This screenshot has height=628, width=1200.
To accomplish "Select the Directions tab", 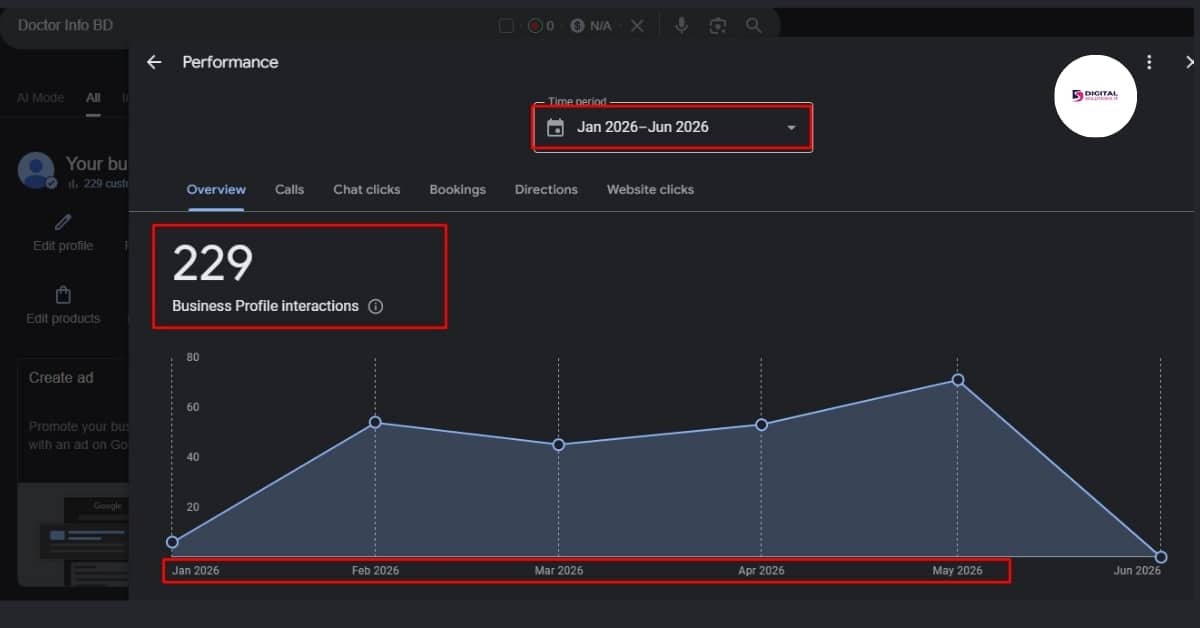I will coord(546,189).
